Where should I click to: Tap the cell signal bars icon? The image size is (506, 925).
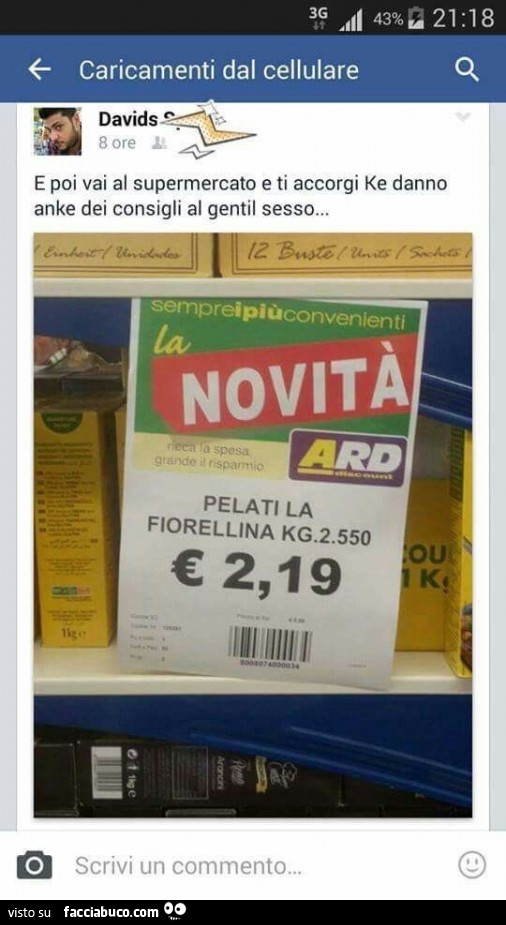[x=350, y=21]
